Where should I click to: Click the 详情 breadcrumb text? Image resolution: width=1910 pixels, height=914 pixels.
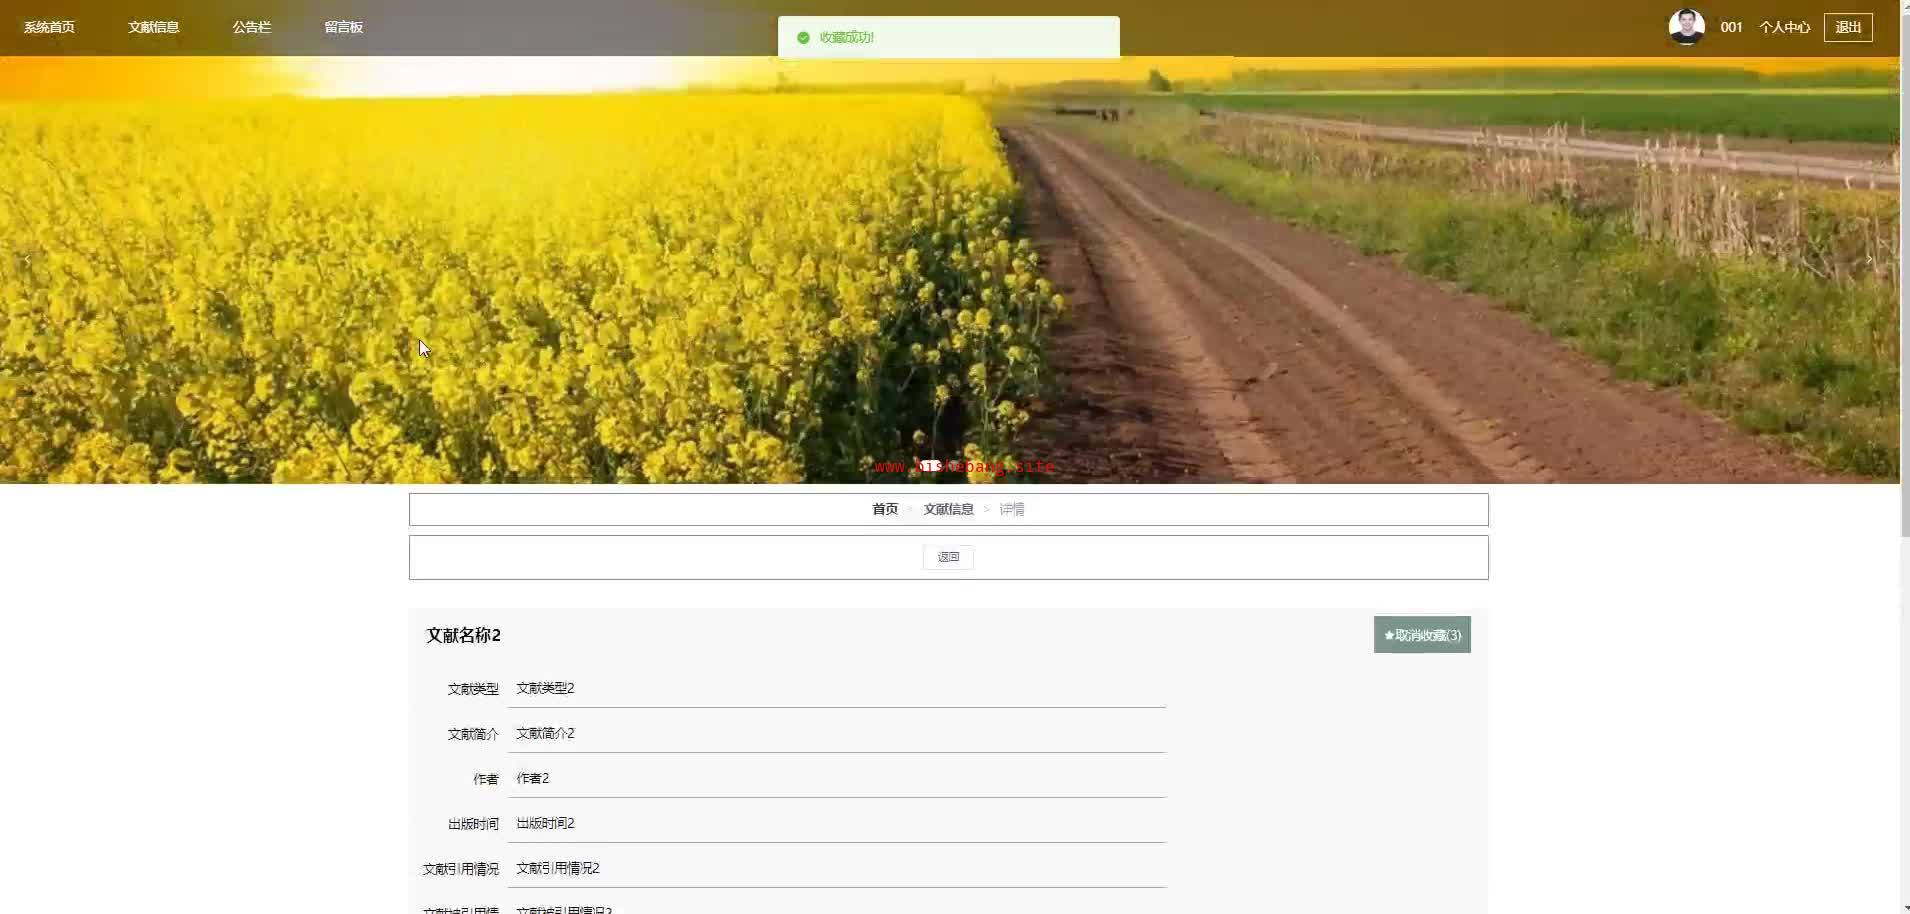coord(1012,509)
